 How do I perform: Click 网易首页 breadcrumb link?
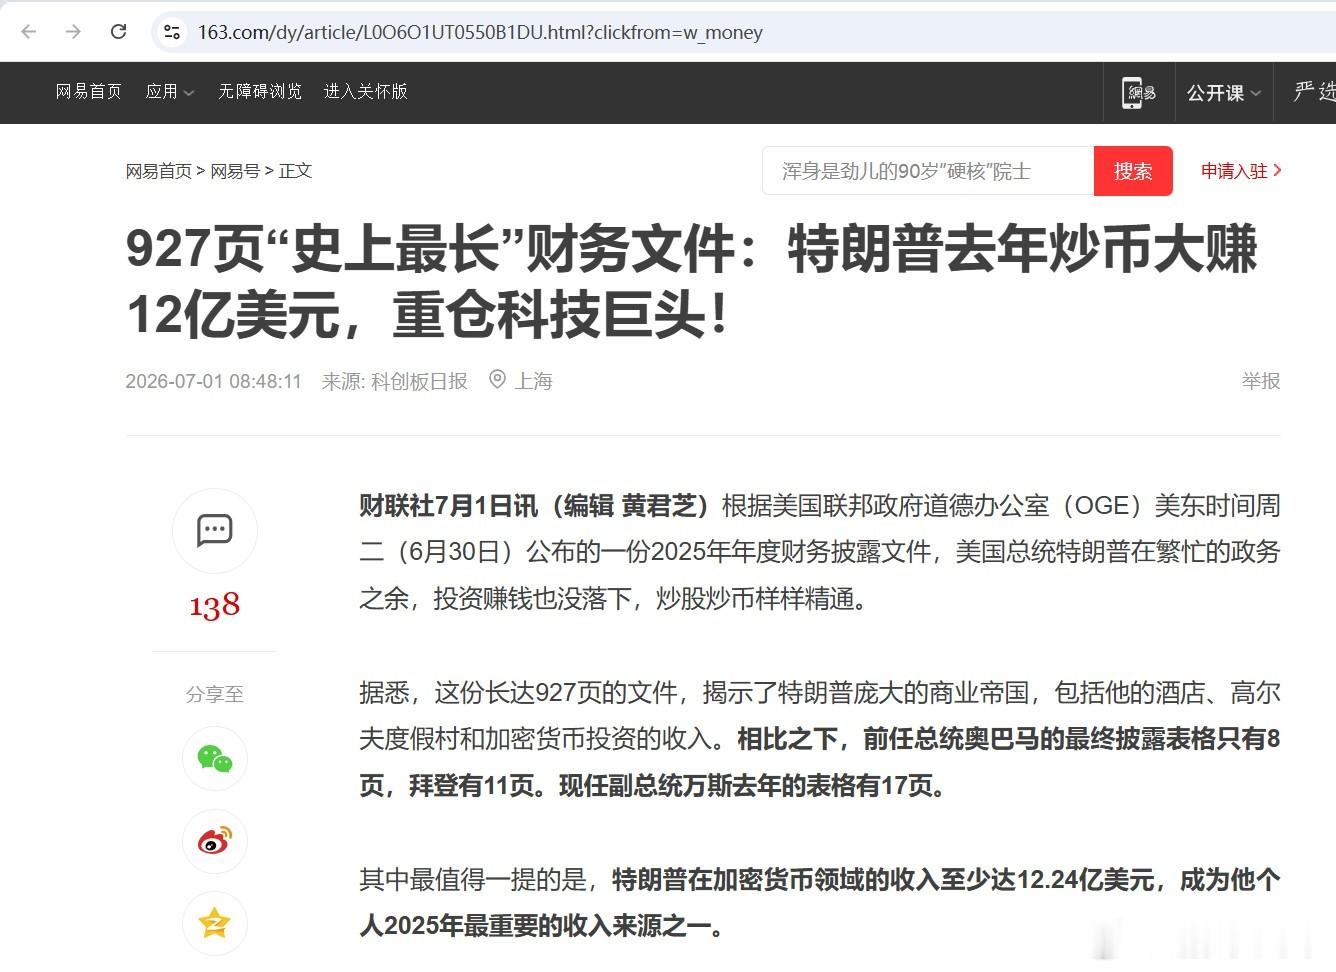158,171
